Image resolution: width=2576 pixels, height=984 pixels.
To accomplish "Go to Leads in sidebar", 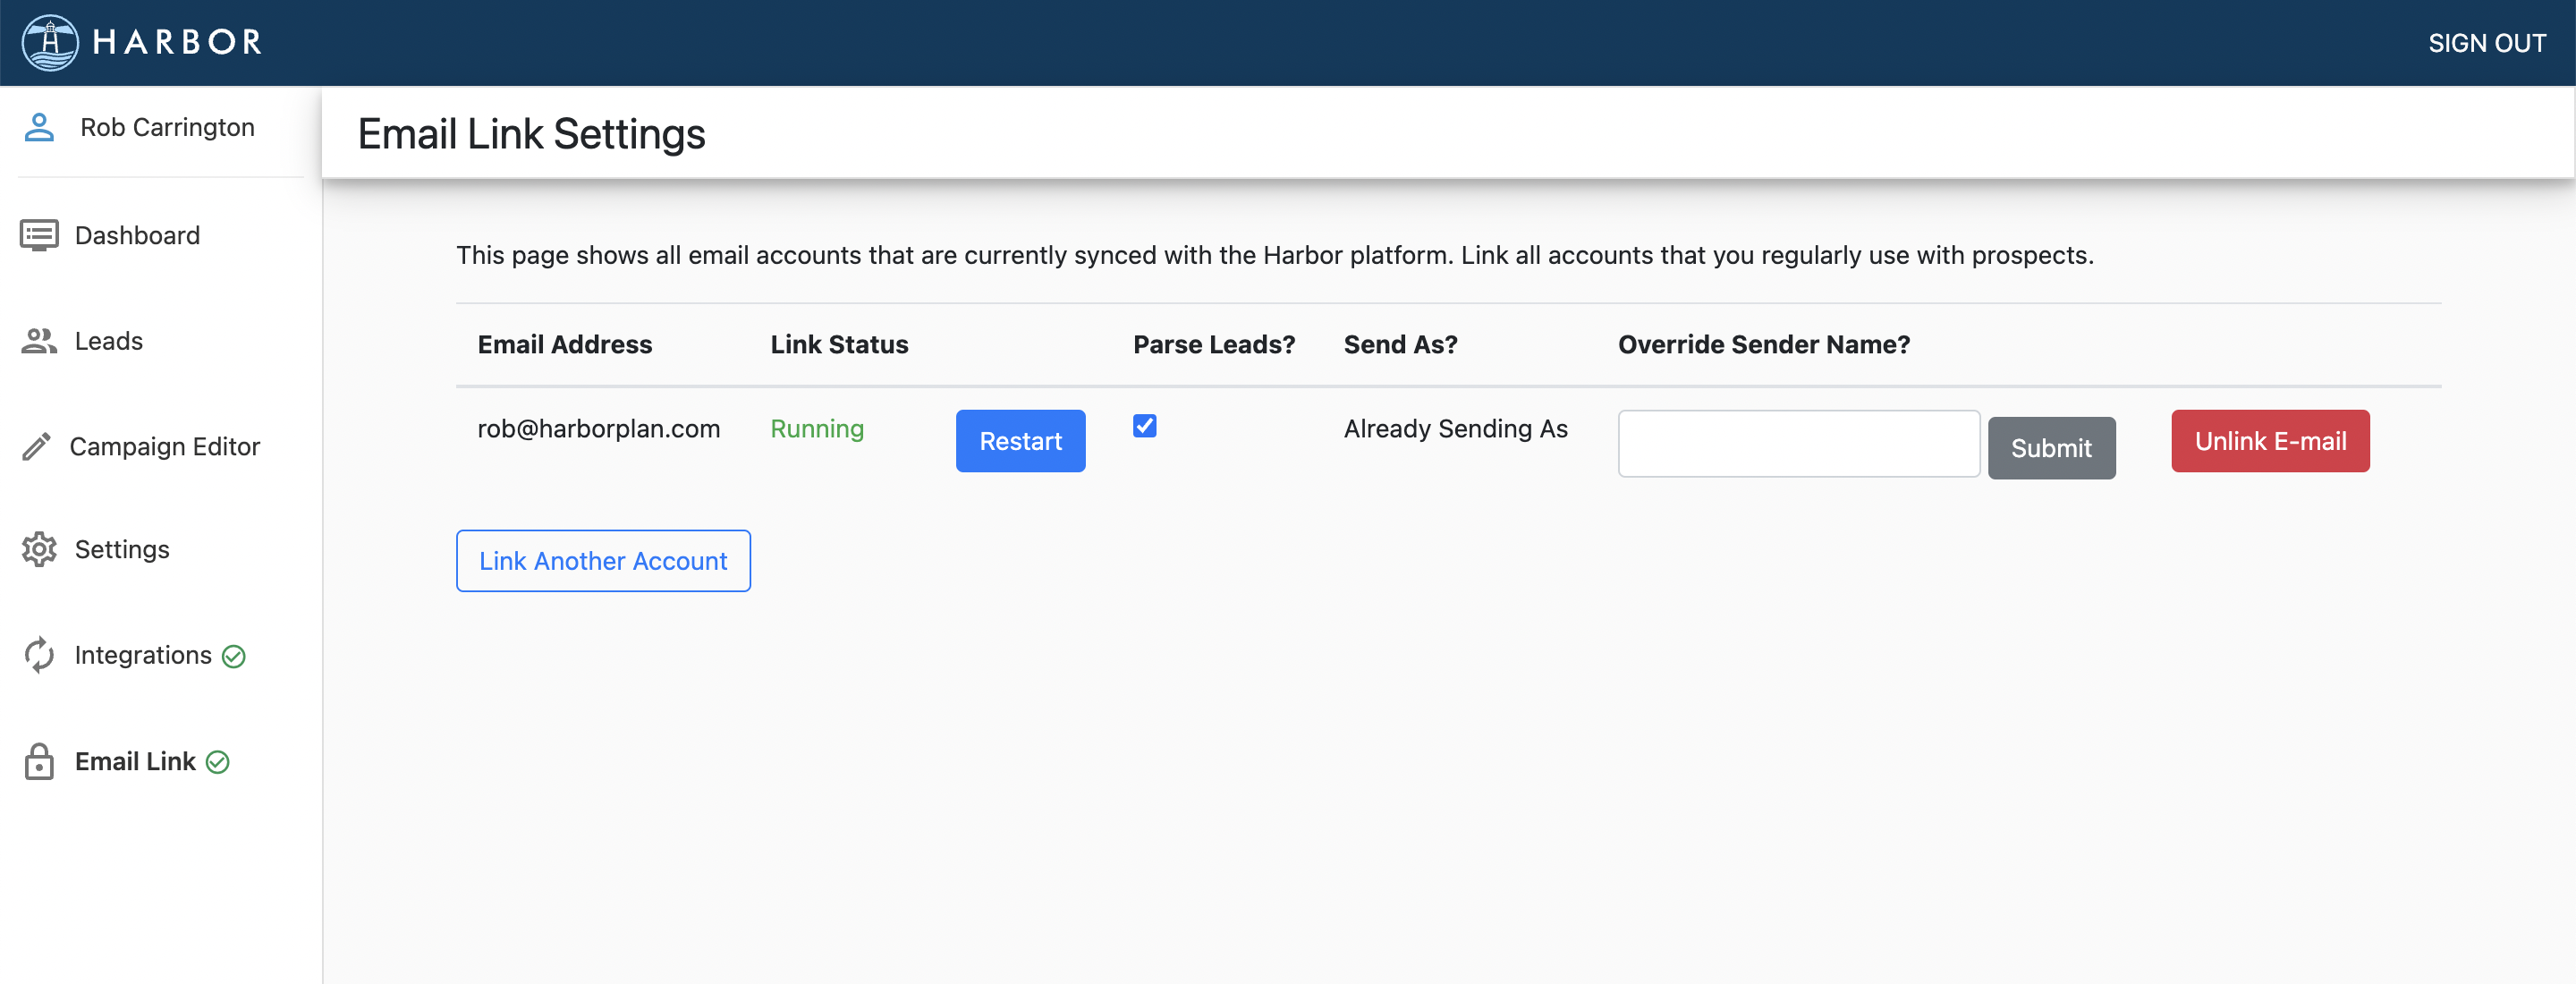I will 108,341.
